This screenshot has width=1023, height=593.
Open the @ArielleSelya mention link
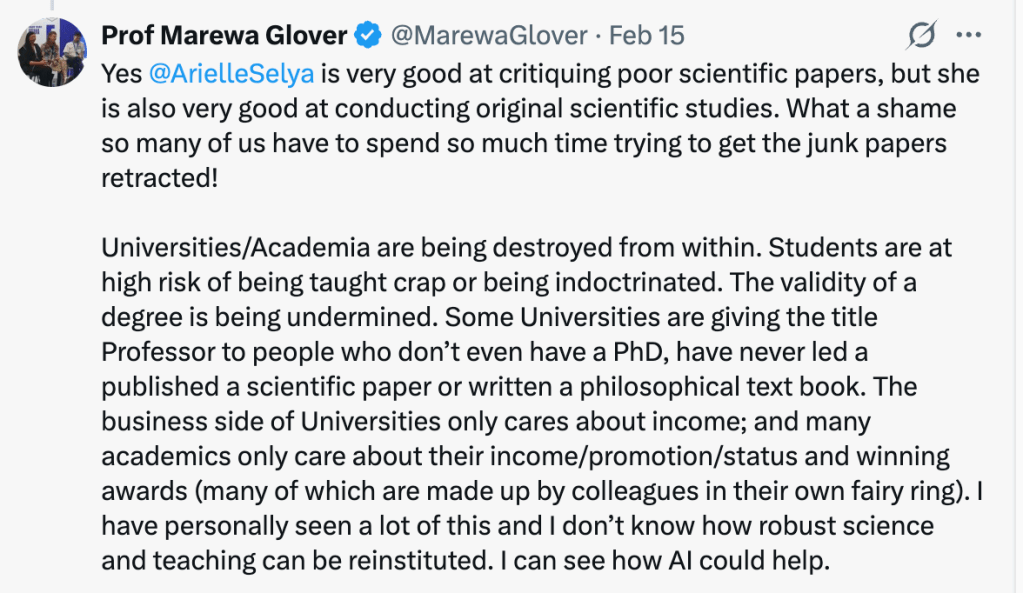click(219, 74)
